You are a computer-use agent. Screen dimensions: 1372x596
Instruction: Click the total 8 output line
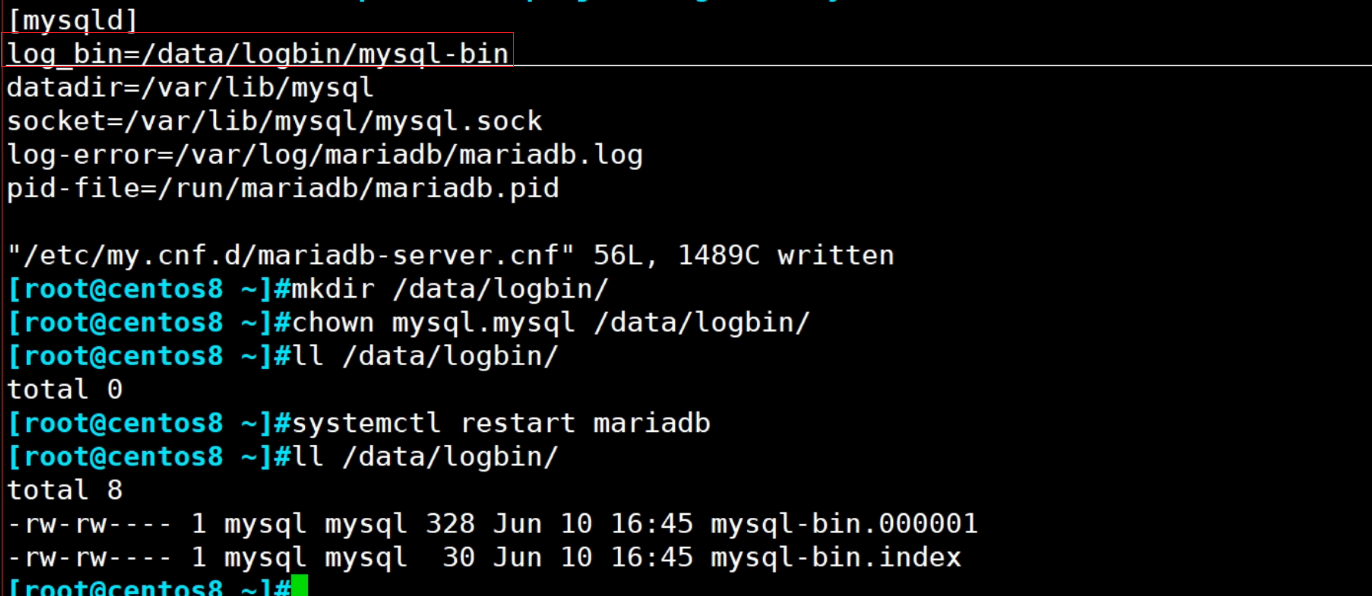(65, 491)
